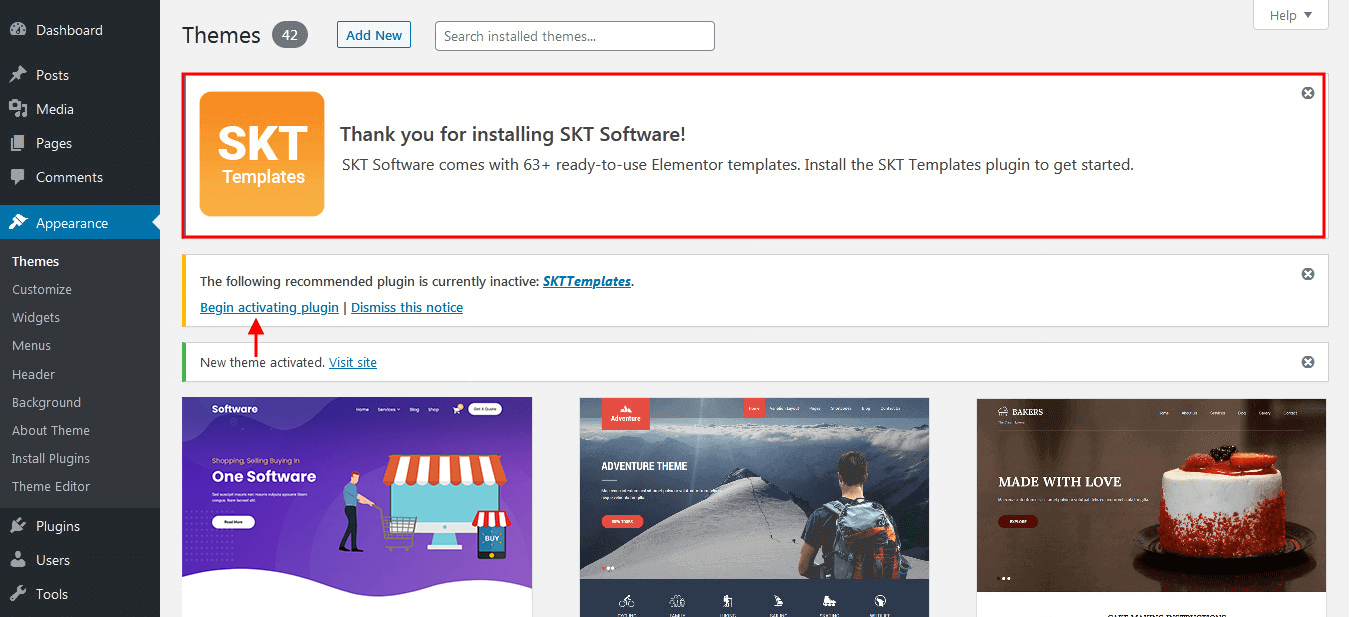Open the About Theme submenu item

pos(51,430)
